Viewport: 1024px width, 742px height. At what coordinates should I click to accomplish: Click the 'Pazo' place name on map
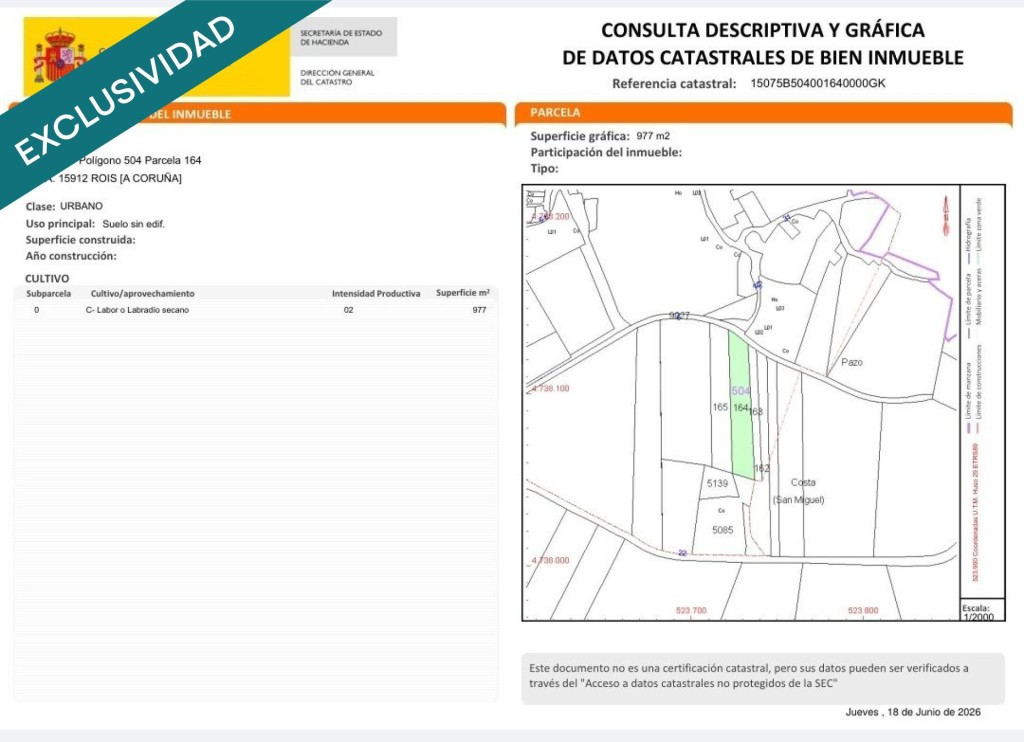852,362
